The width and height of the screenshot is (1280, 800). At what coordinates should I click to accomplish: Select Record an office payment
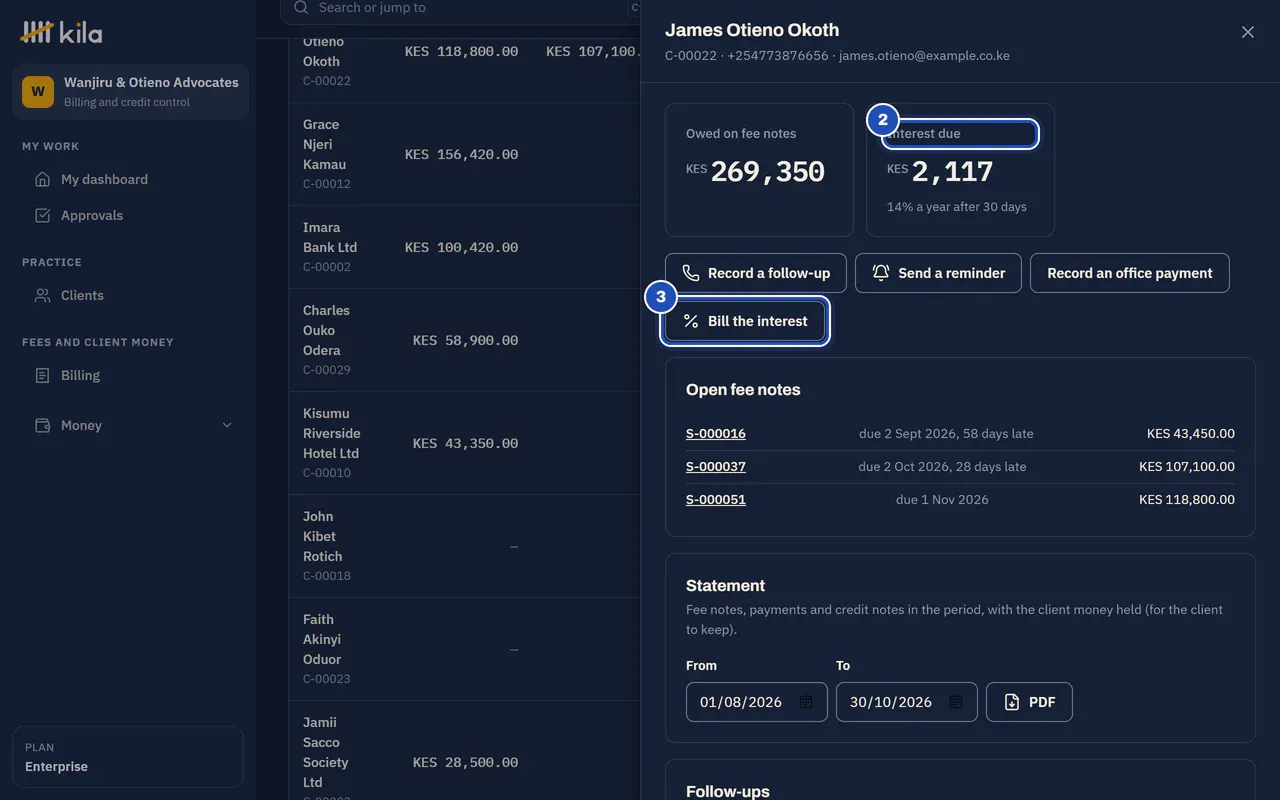1129,273
